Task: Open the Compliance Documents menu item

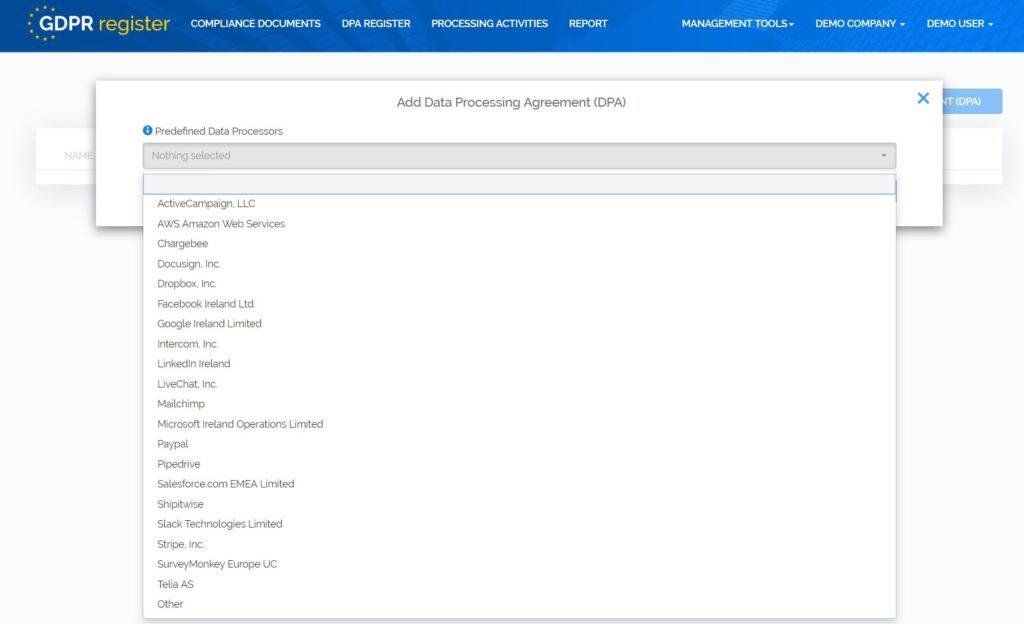Action: (255, 23)
